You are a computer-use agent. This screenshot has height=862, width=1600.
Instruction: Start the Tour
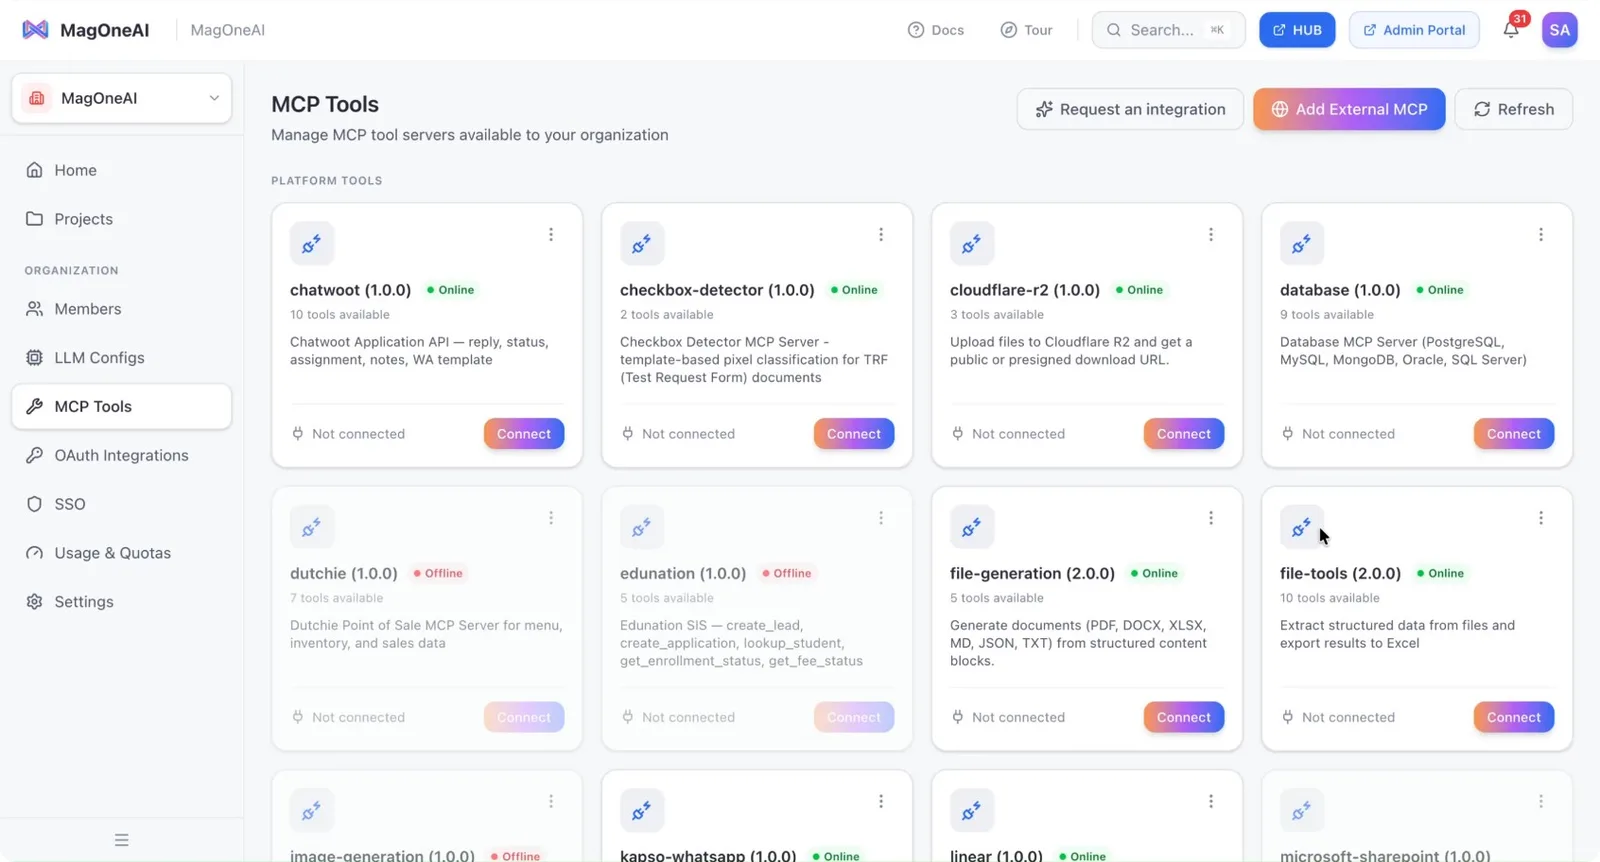pos(1026,30)
